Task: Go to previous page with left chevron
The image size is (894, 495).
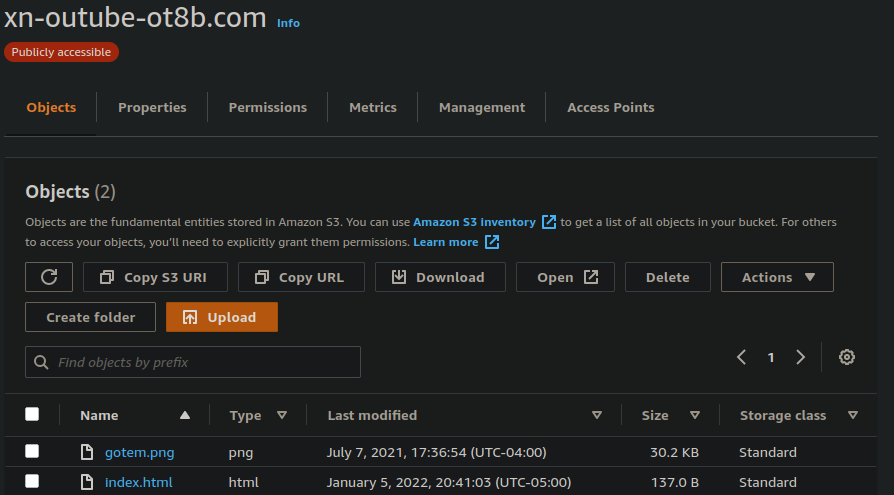Action: 741,357
